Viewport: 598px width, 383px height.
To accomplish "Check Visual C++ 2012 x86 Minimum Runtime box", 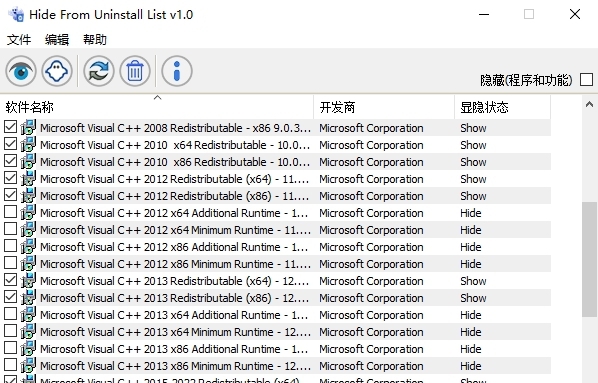I will 10,262.
